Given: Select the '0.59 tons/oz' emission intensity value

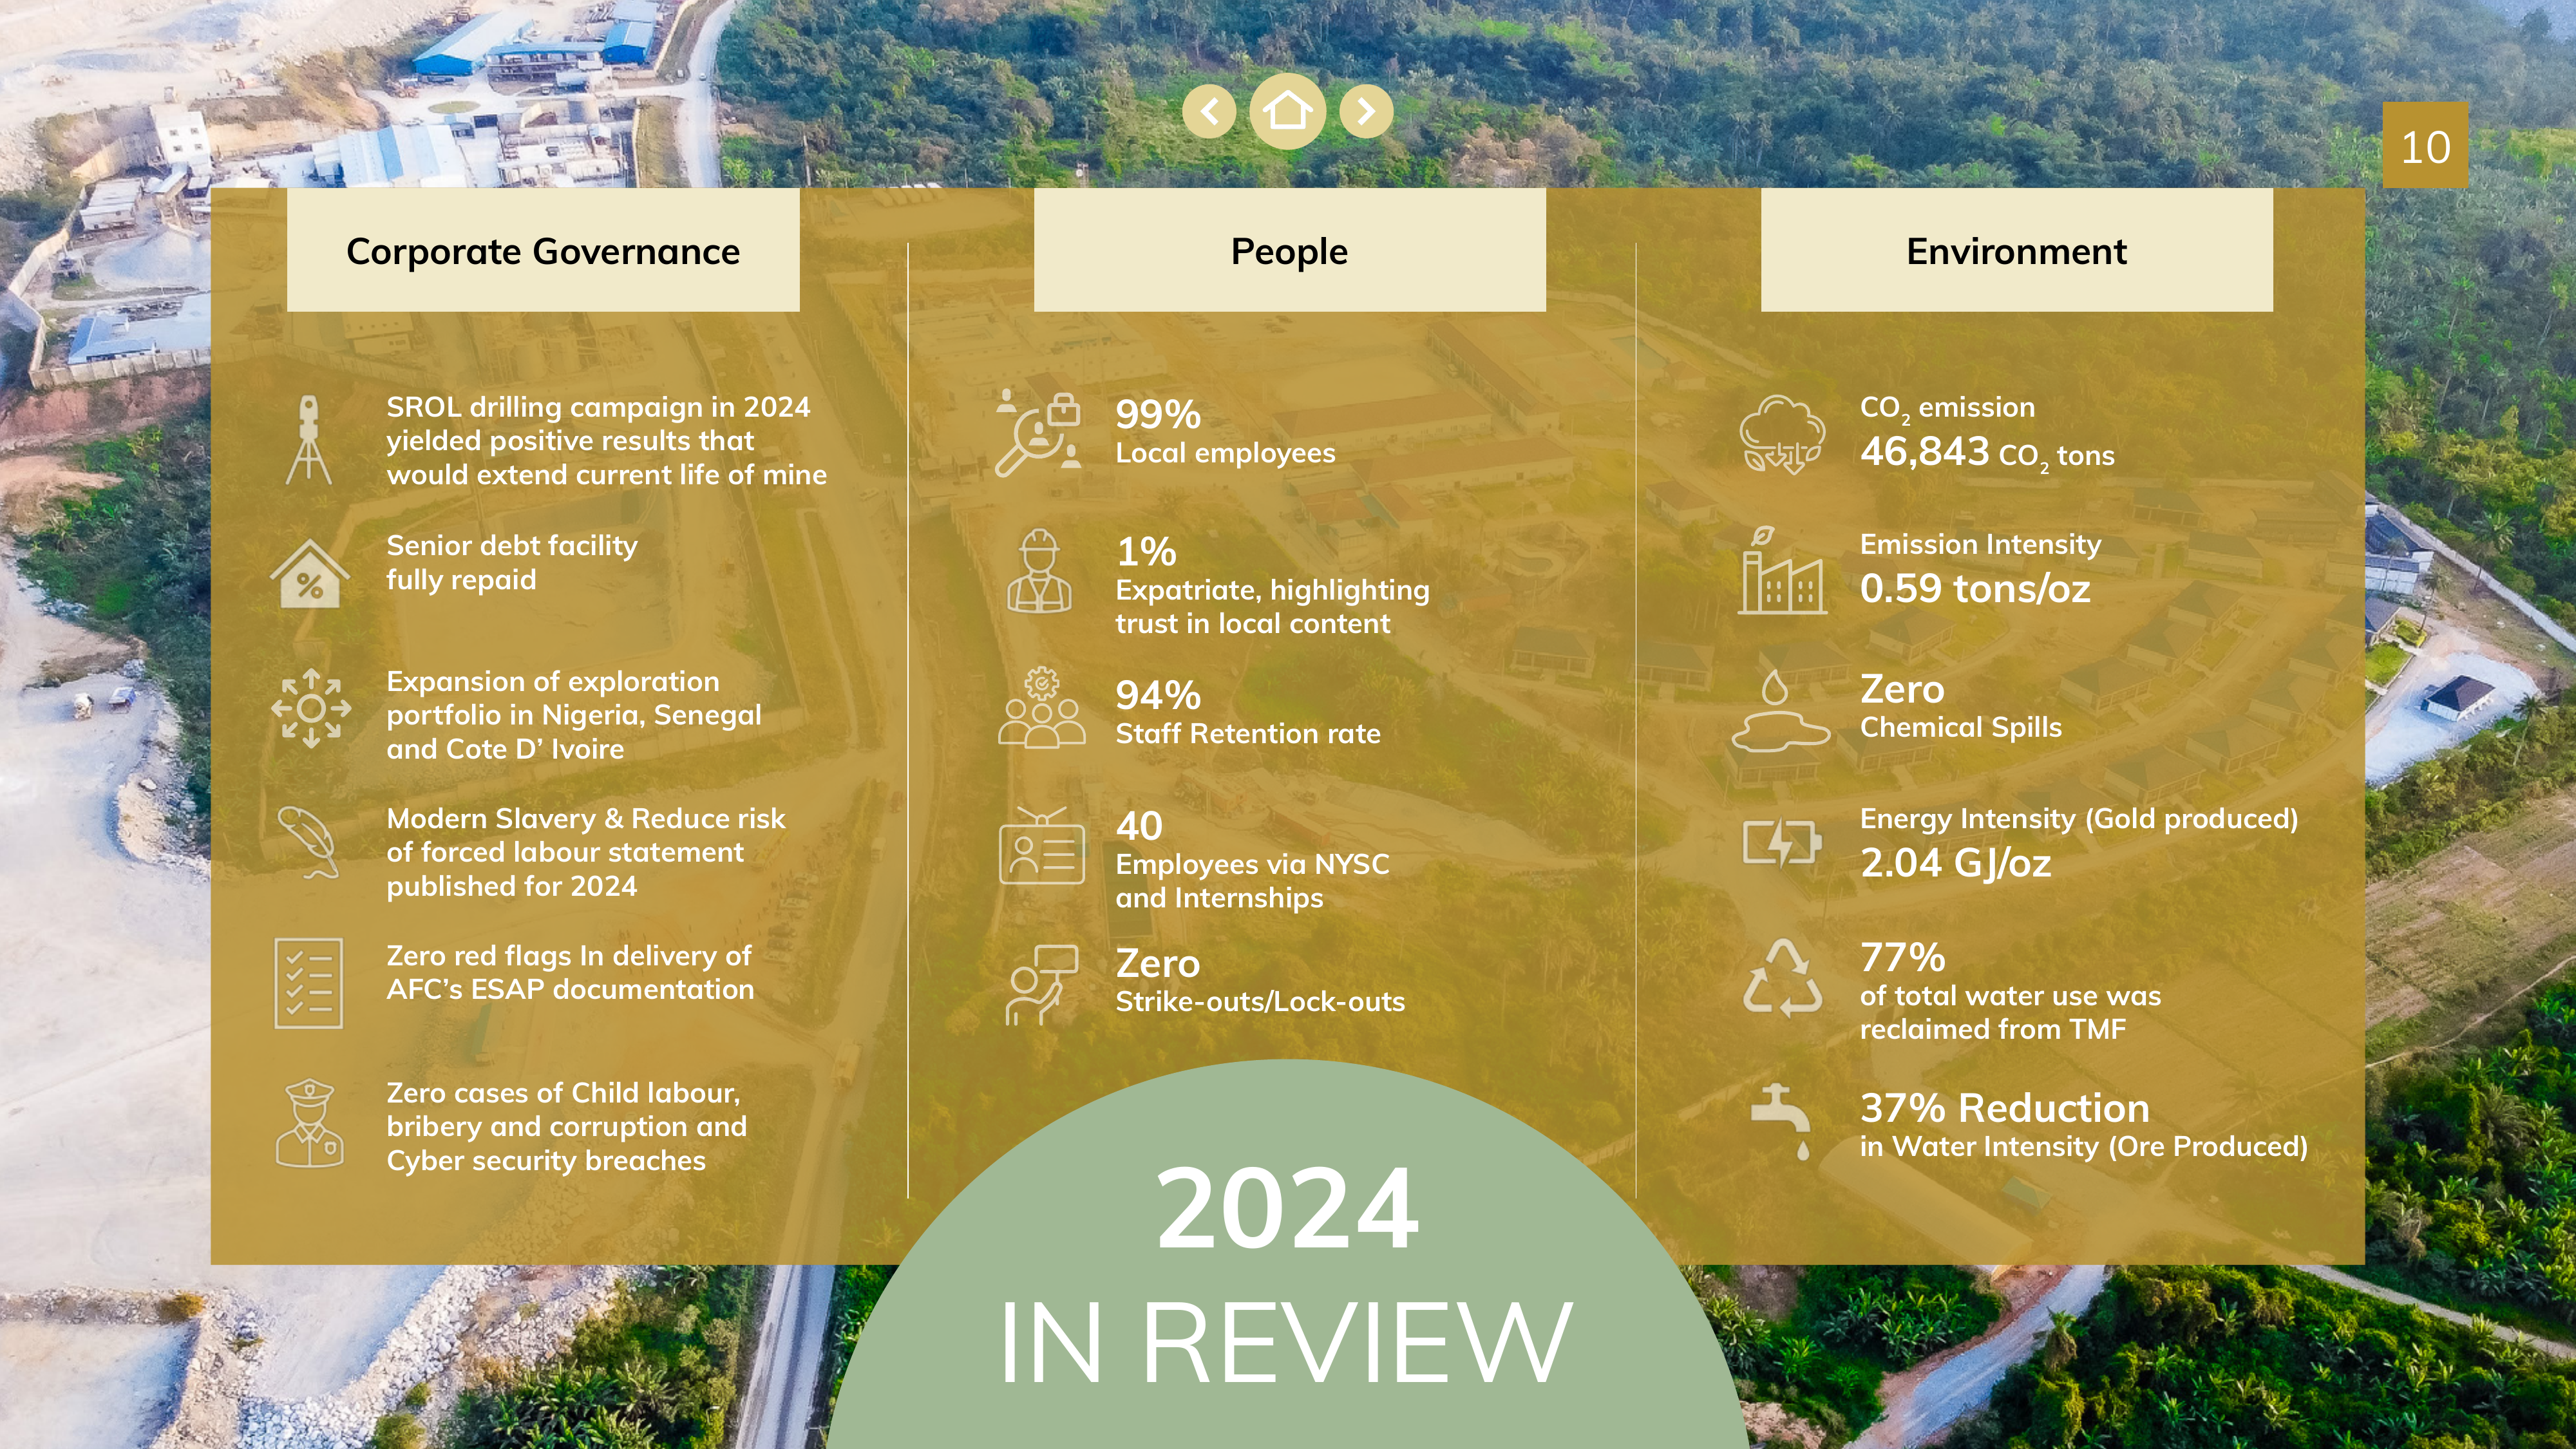Looking at the screenshot, I should point(1975,588).
